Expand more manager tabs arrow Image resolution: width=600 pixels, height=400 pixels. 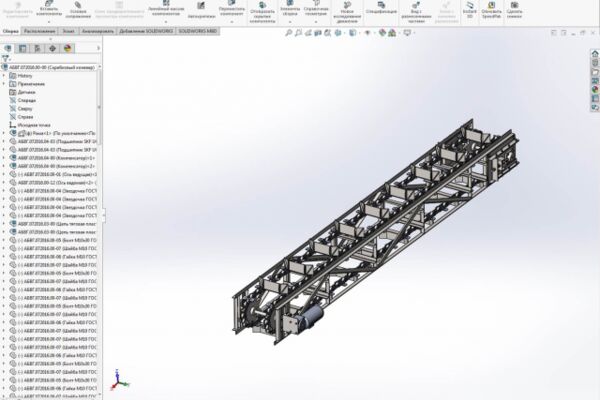pyautogui.click(x=98, y=48)
